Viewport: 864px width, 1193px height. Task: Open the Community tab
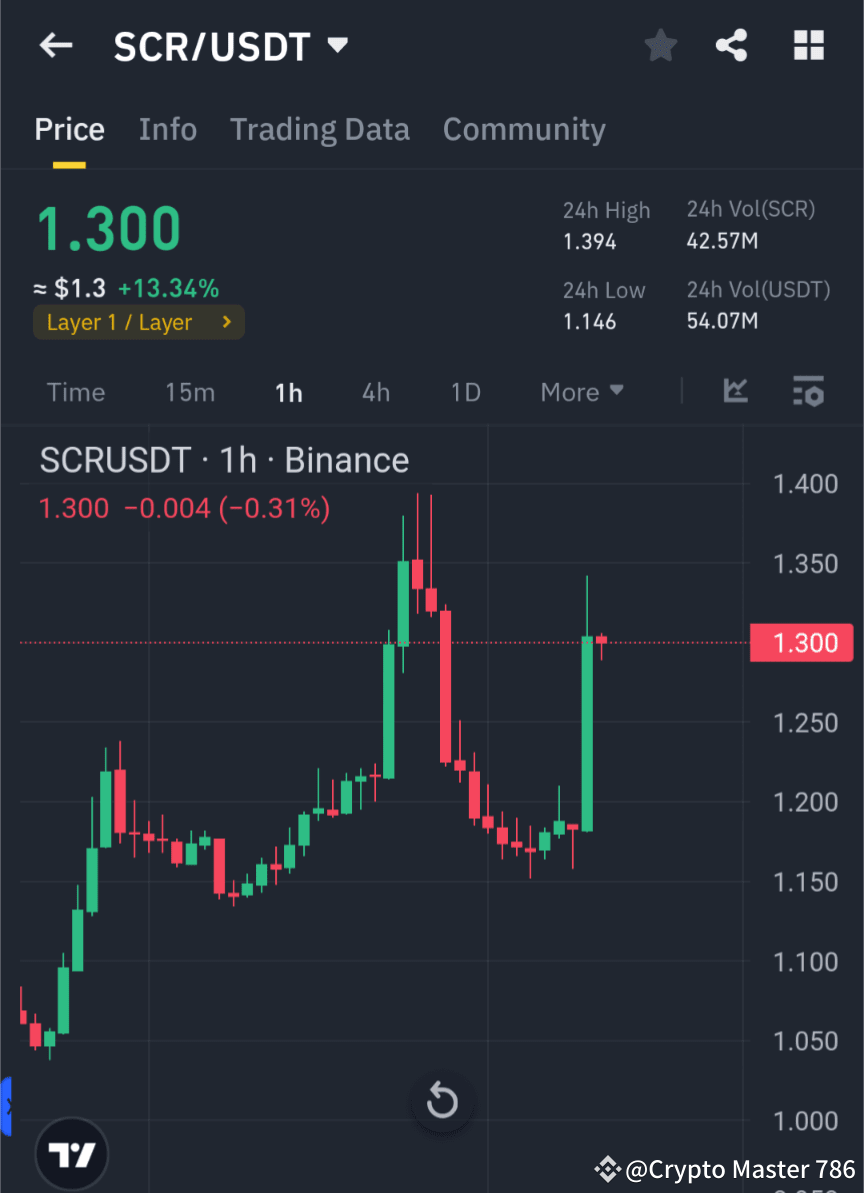(524, 129)
